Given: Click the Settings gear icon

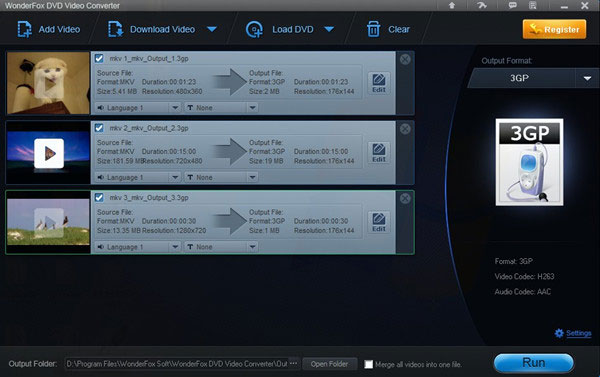Looking at the screenshot, I should click(559, 333).
